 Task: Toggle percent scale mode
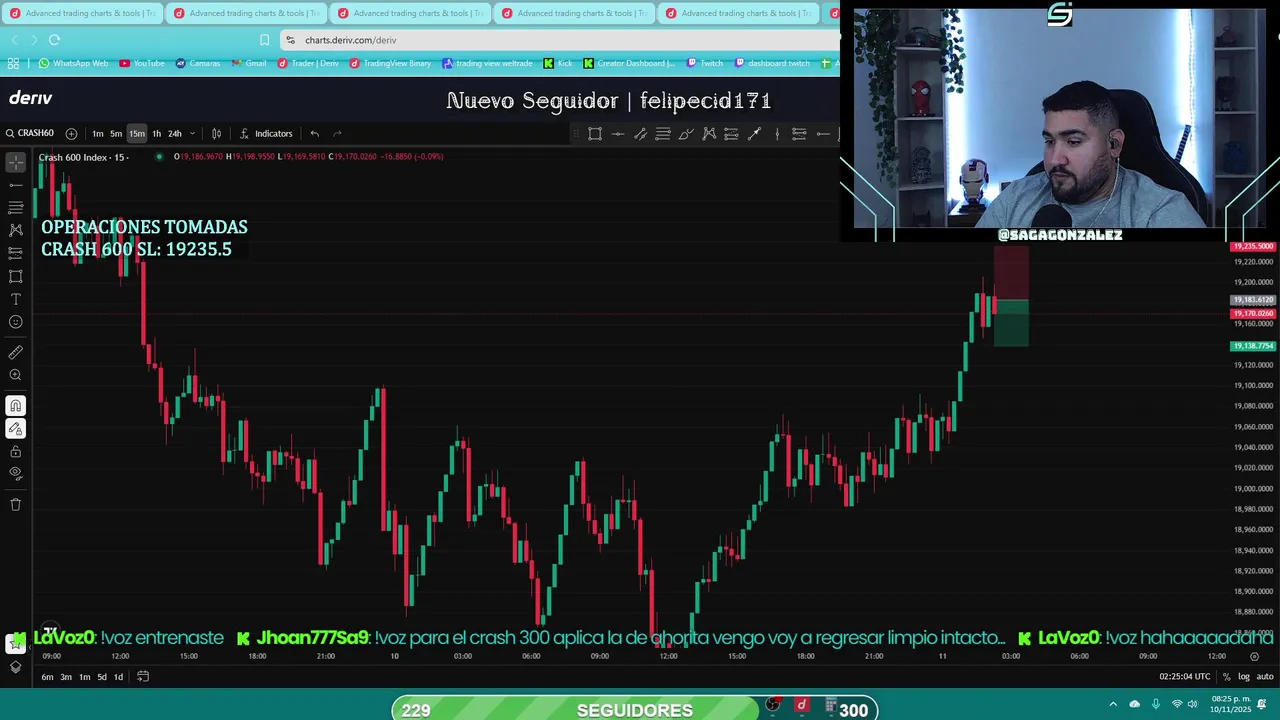click(x=1226, y=677)
